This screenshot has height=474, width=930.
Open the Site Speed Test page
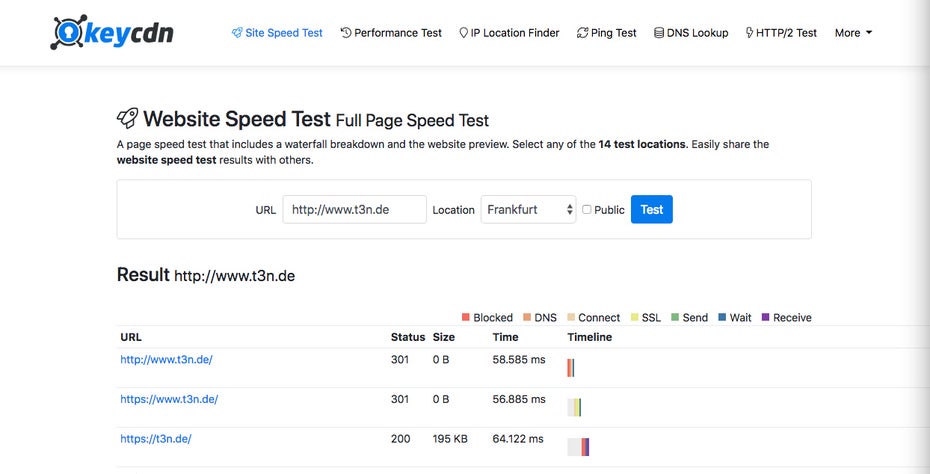pos(278,33)
